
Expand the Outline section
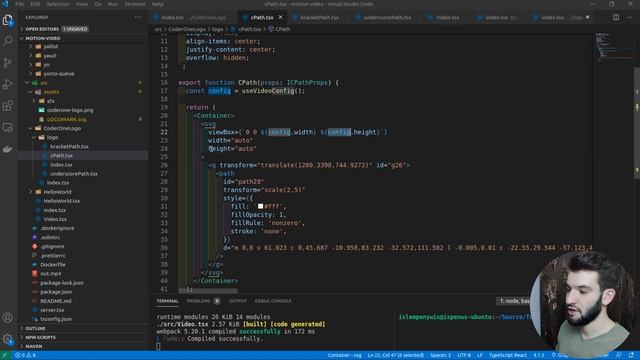pyautogui.click(x=36, y=328)
